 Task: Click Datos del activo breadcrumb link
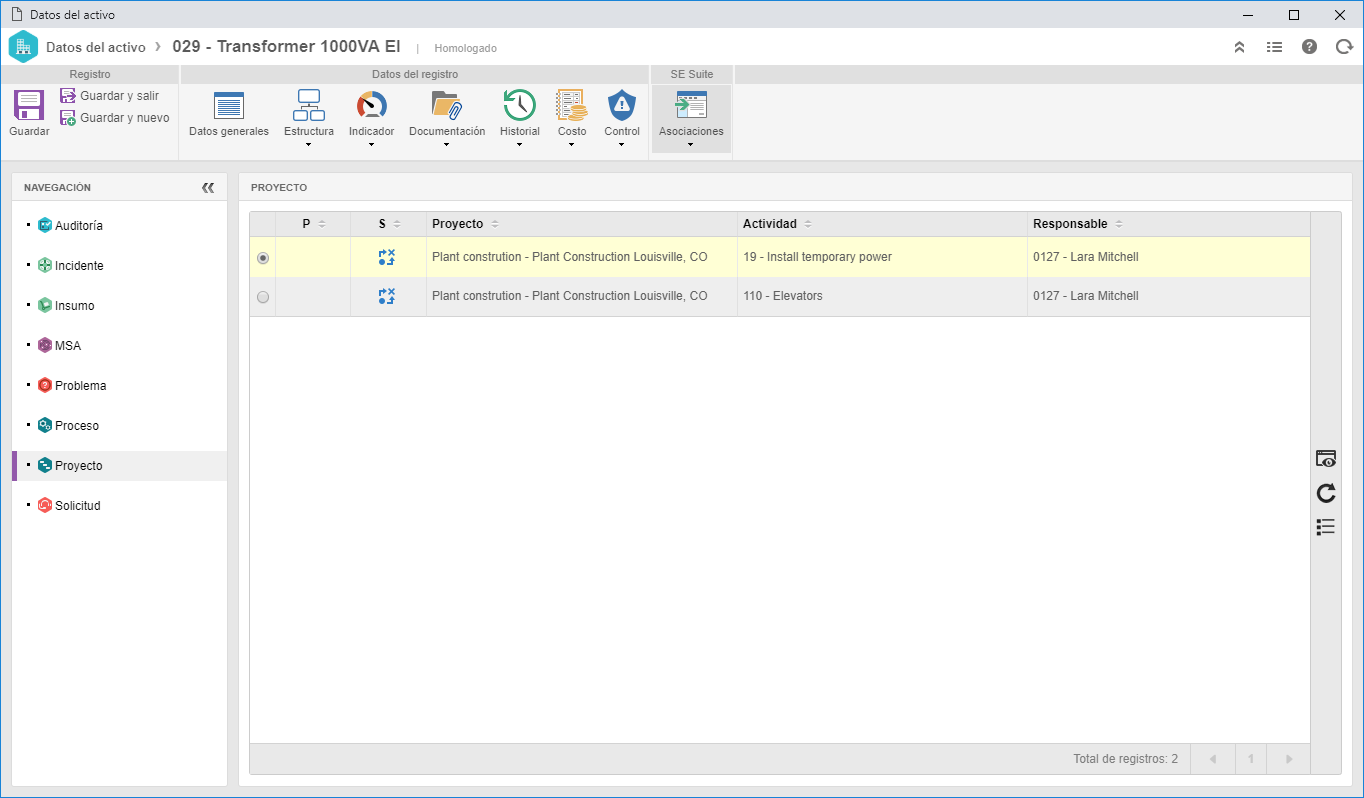pos(96,47)
